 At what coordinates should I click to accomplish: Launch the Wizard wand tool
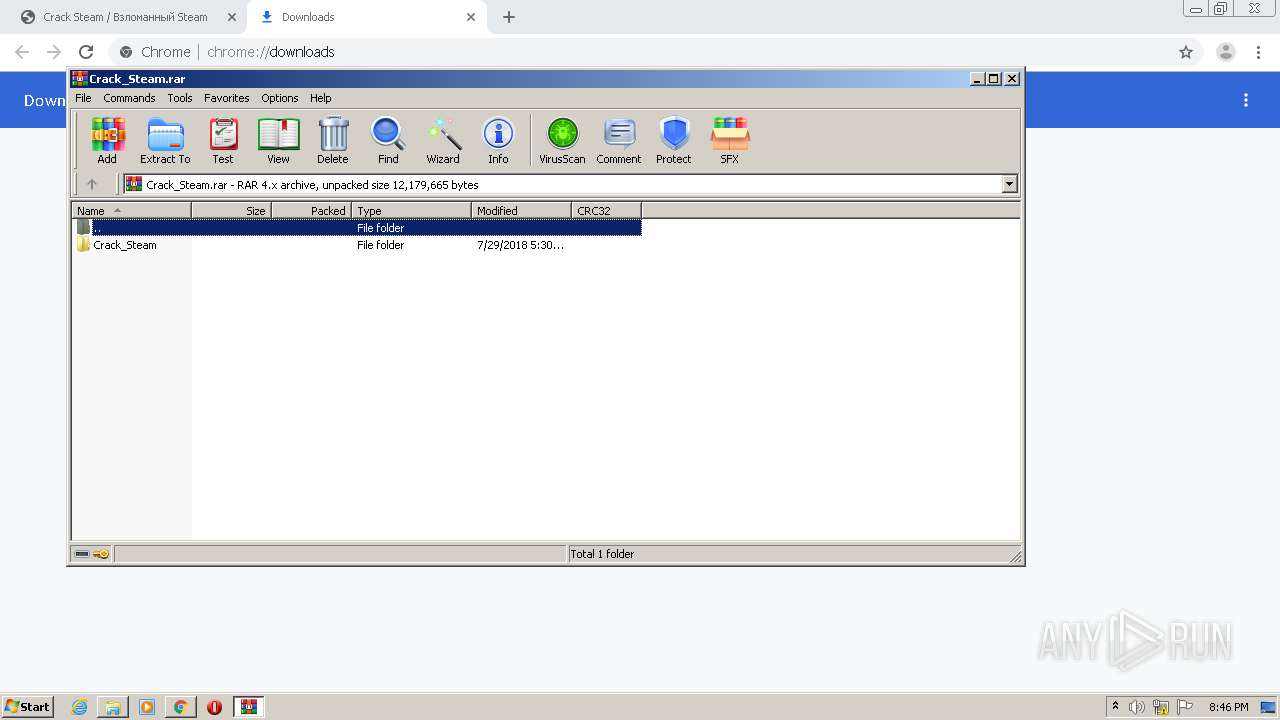(x=443, y=140)
